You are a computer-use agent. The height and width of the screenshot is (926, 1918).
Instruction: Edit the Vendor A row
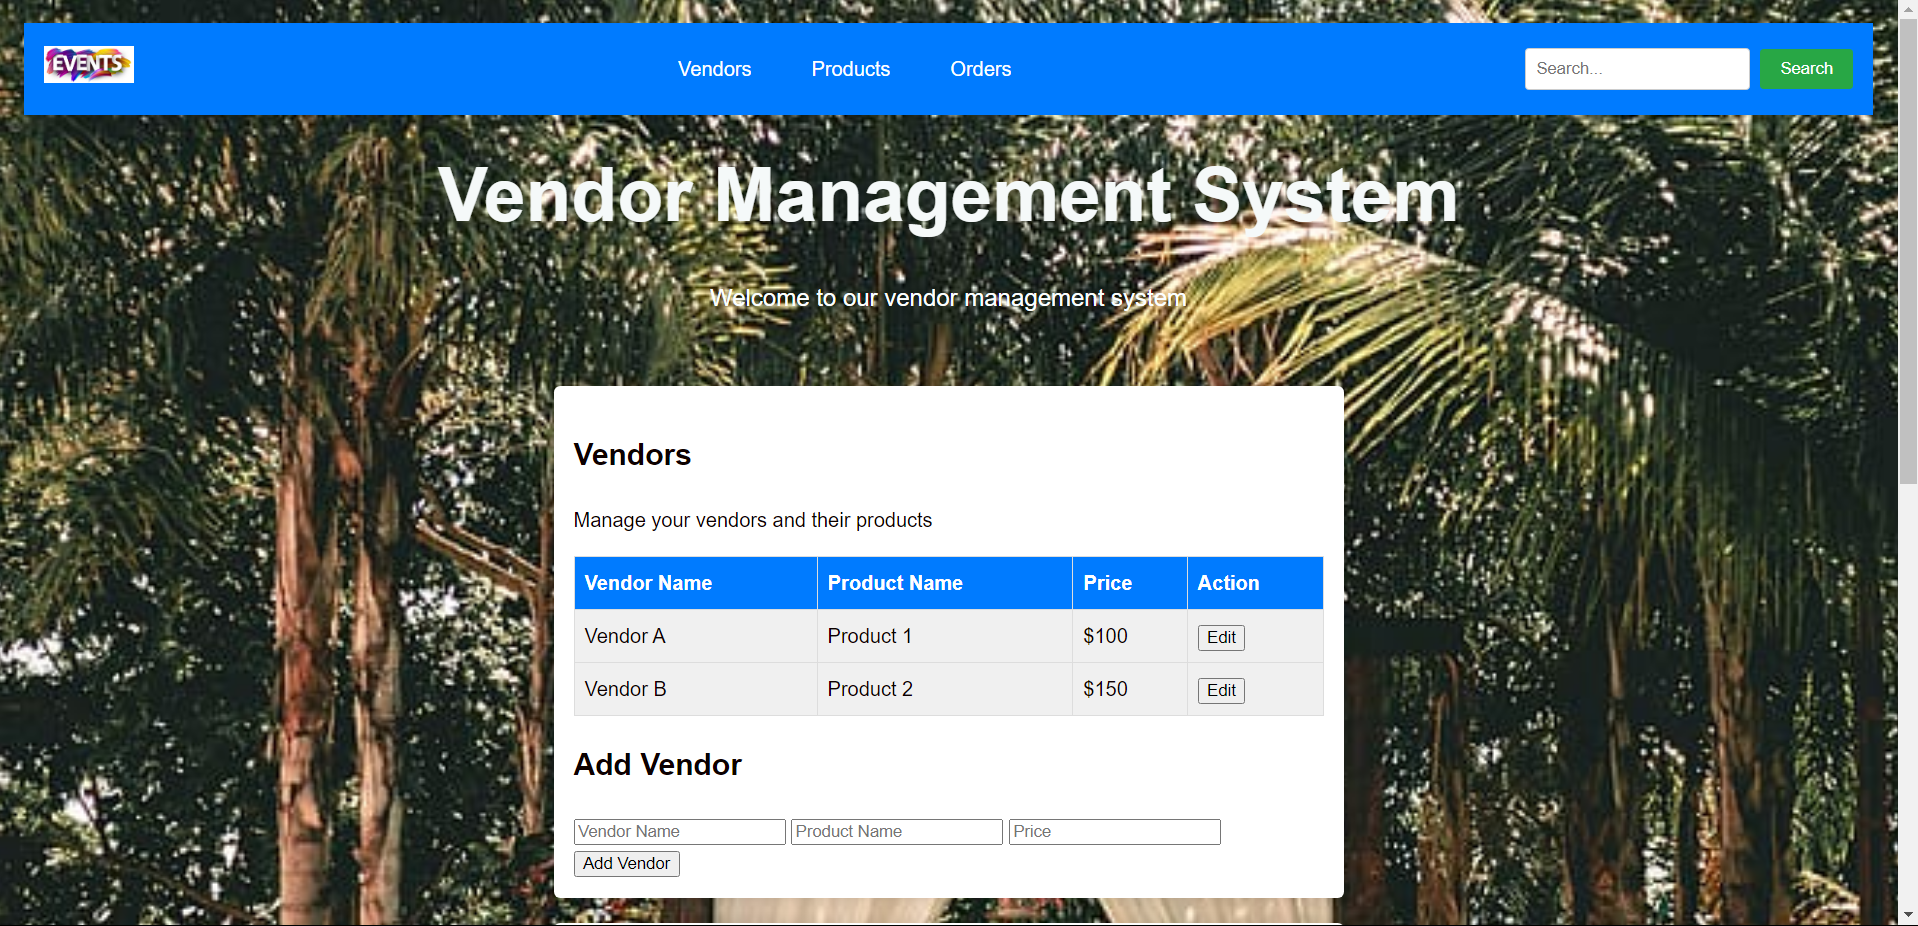point(1220,638)
